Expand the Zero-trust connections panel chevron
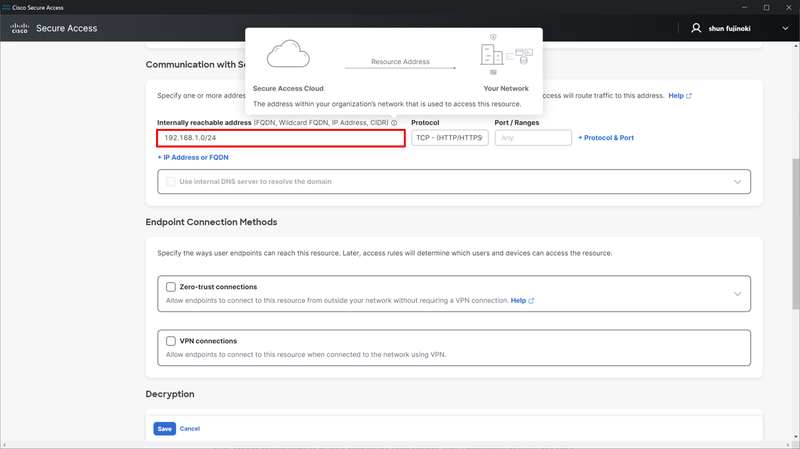This screenshot has width=800, height=449. (737, 294)
